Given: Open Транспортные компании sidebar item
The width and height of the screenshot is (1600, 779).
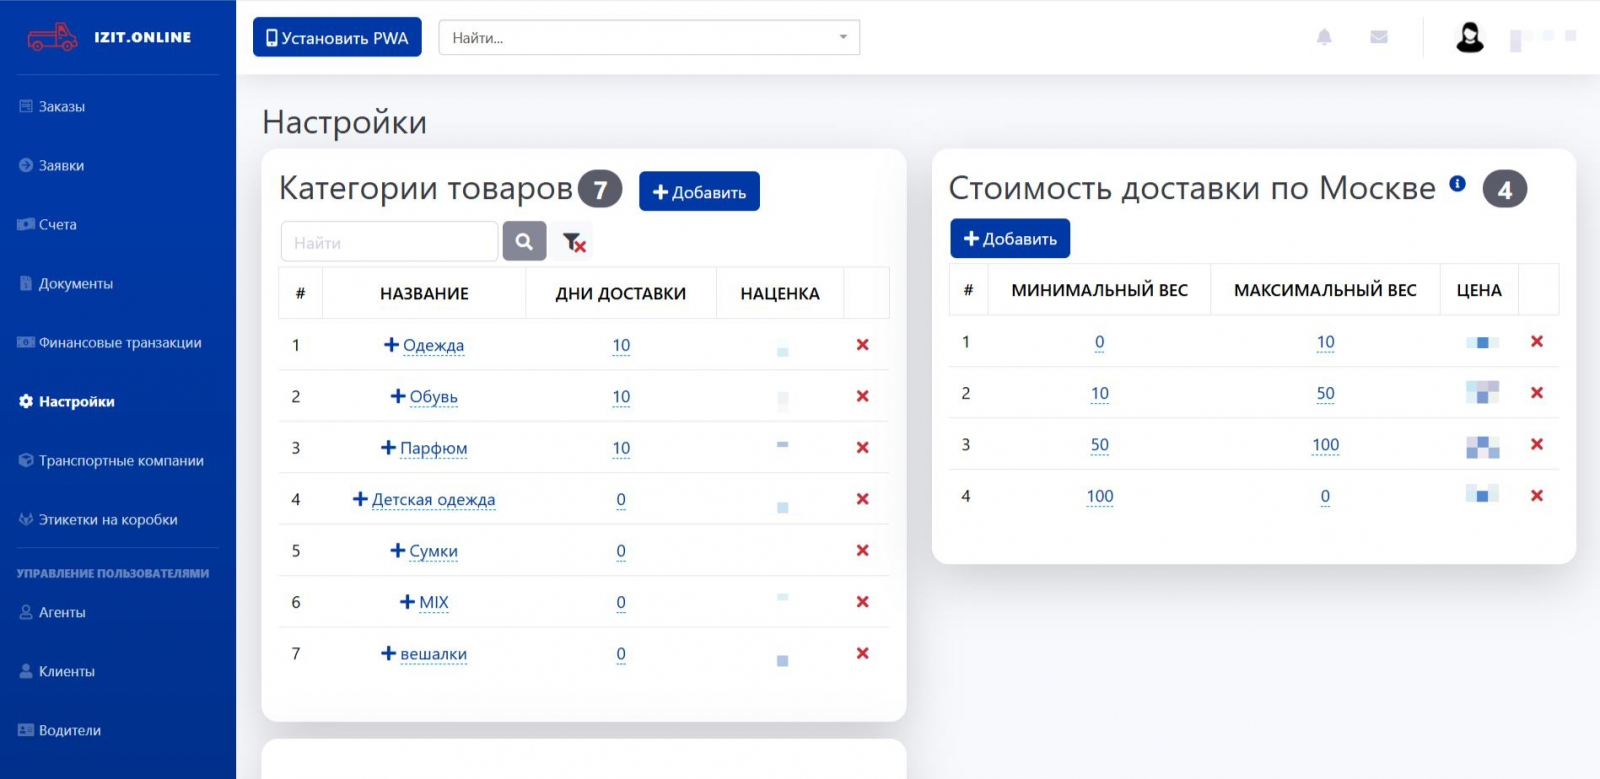Looking at the screenshot, I should point(111,460).
